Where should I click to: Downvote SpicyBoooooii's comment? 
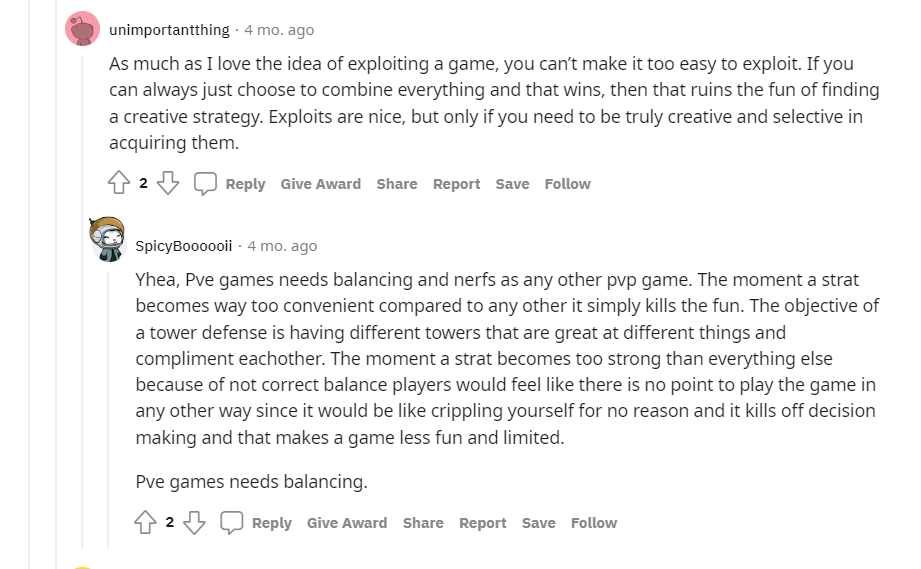coord(194,522)
